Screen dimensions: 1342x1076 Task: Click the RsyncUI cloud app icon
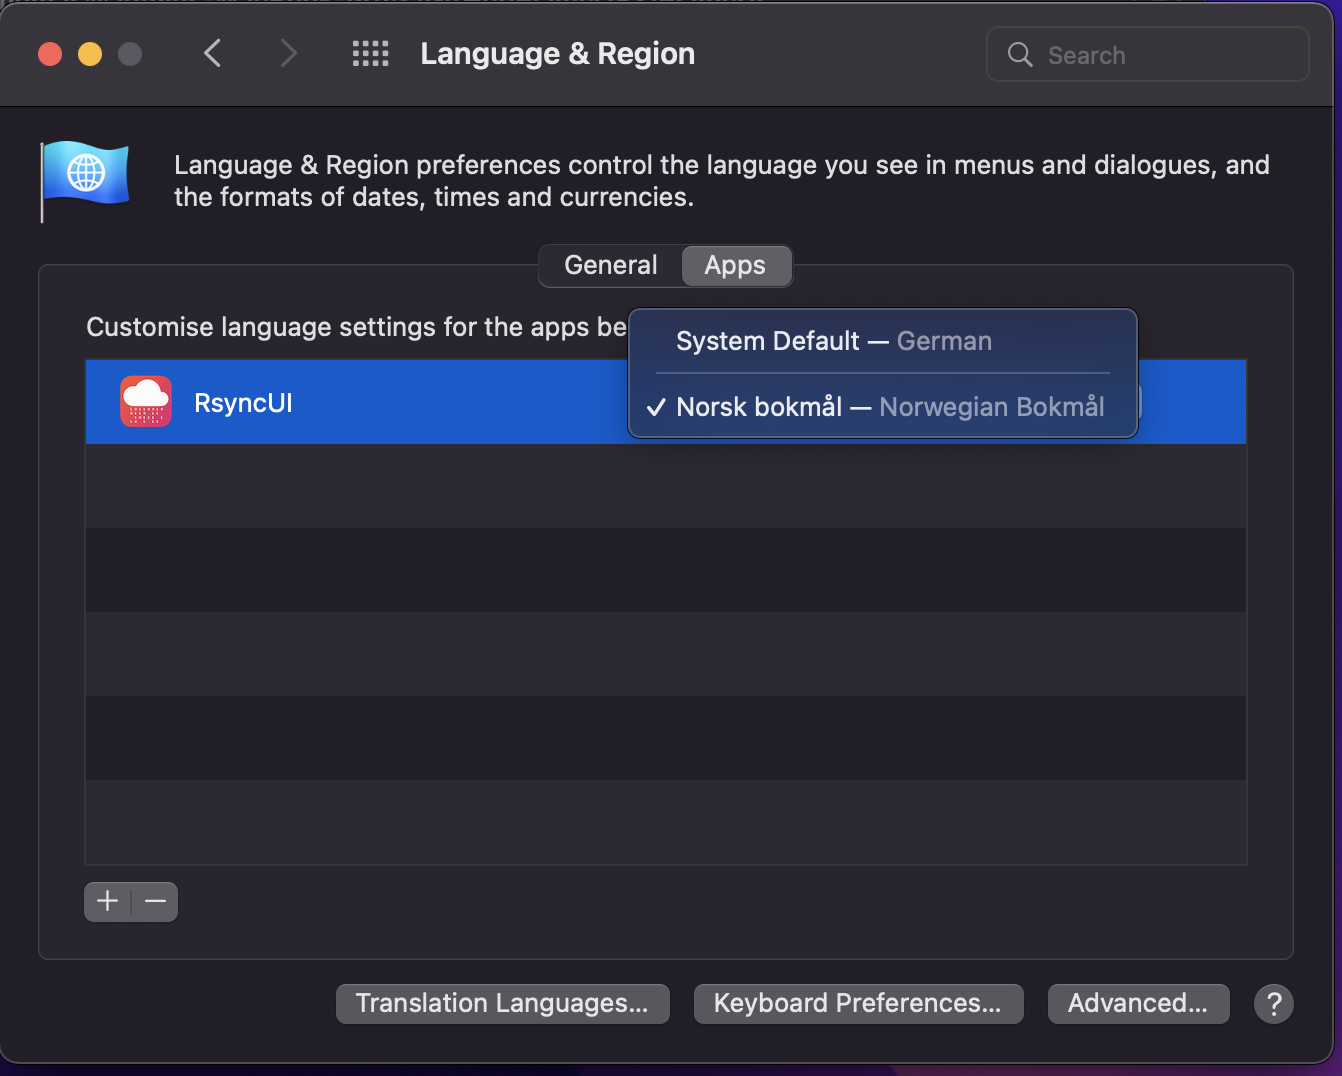146,402
